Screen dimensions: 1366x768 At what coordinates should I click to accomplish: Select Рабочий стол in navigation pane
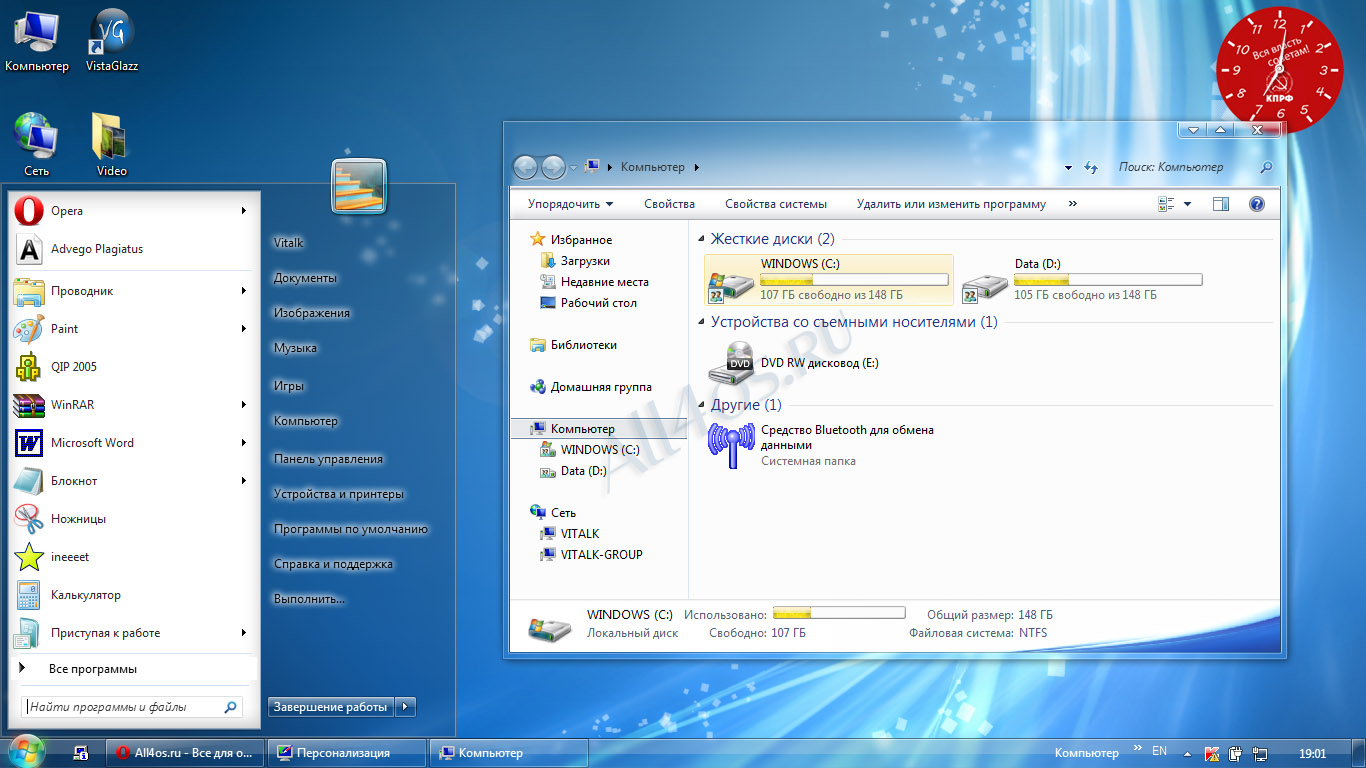coord(588,303)
